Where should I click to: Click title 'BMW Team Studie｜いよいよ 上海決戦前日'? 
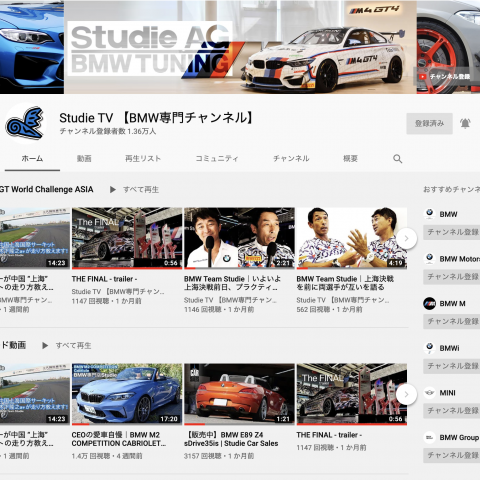232,283
